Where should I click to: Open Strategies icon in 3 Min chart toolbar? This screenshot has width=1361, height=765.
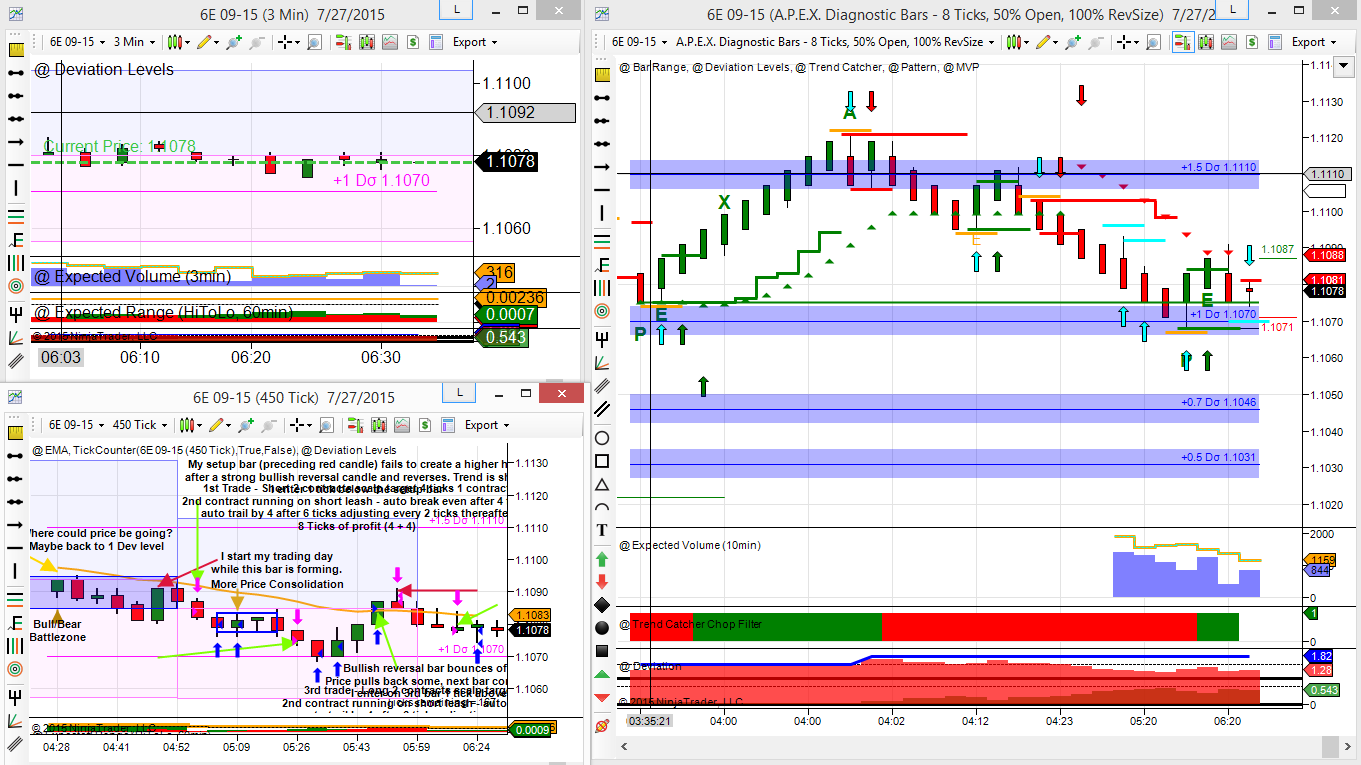coord(412,42)
